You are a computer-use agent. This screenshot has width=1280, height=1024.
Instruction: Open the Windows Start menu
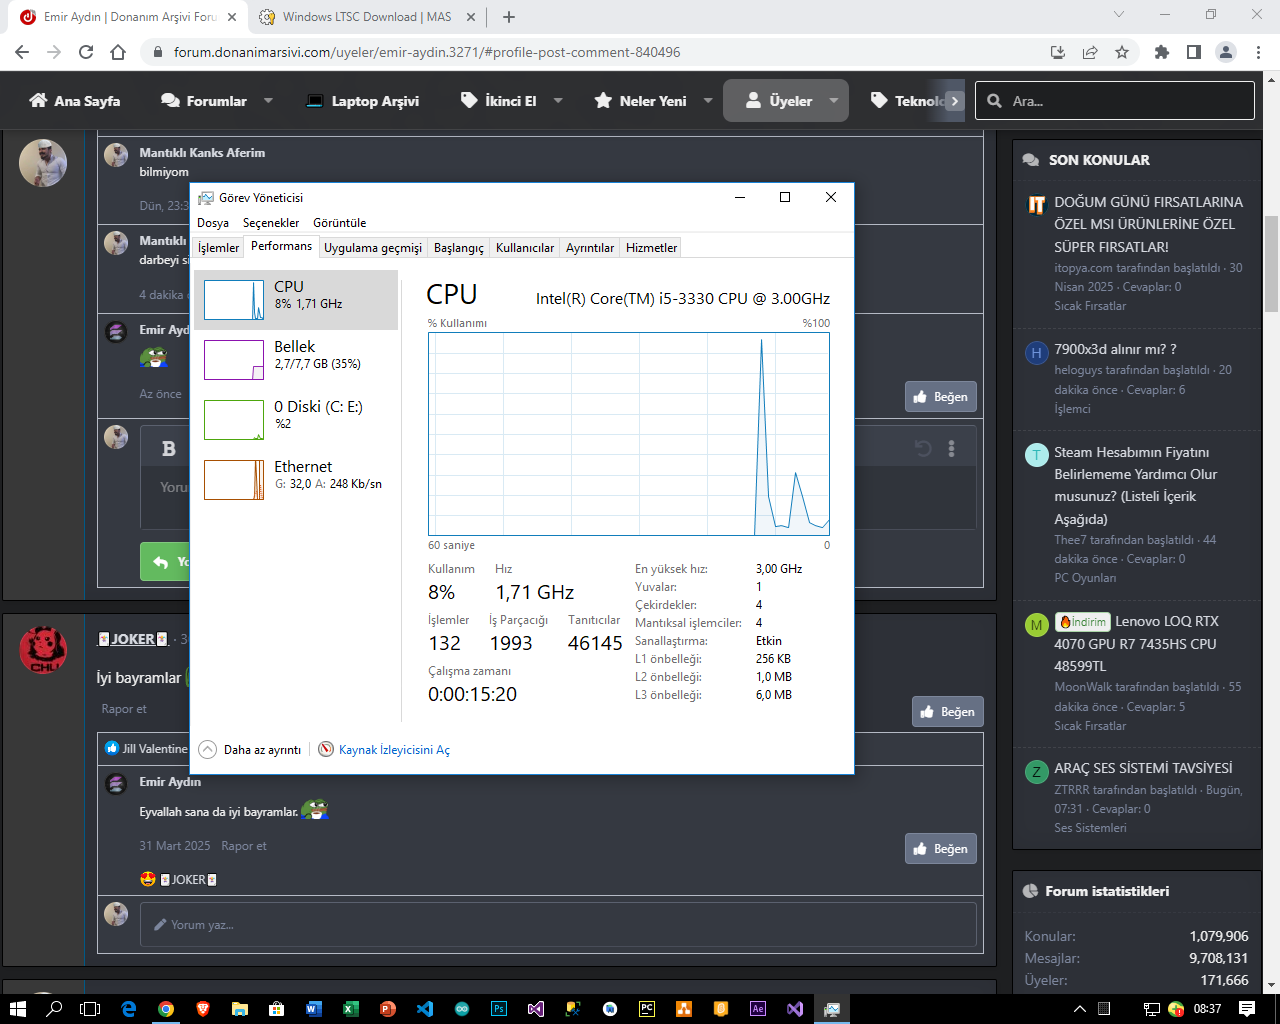pyautogui.click(x=17, y=1009)
